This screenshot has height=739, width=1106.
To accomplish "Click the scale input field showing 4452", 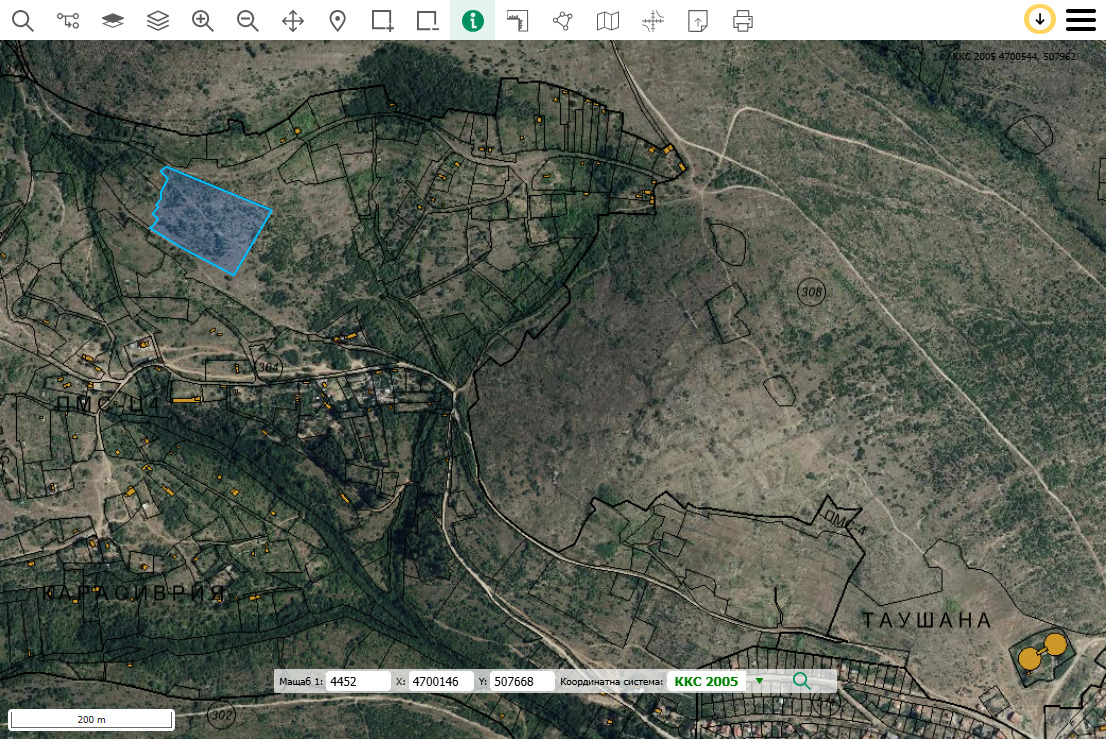I will click(x=358, y=681).
